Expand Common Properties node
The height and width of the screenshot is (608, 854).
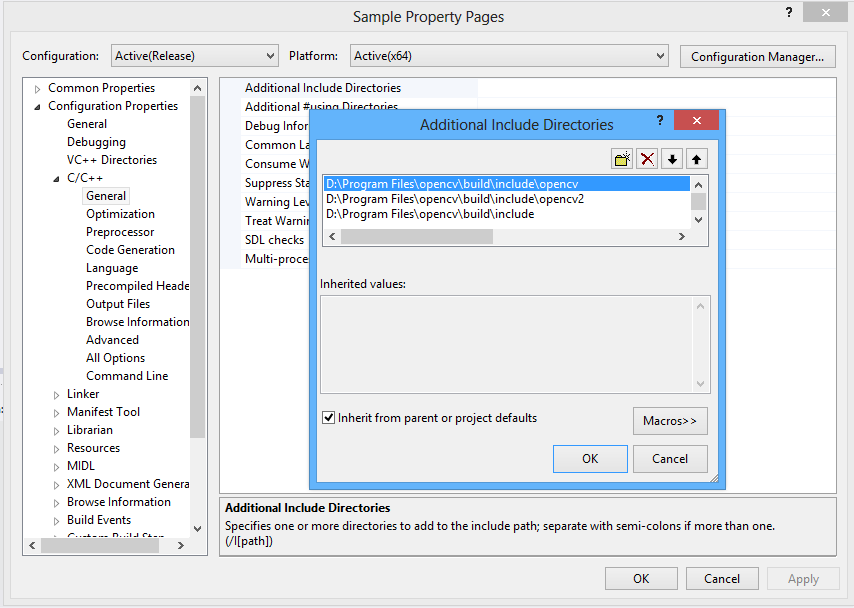point(38,88)
